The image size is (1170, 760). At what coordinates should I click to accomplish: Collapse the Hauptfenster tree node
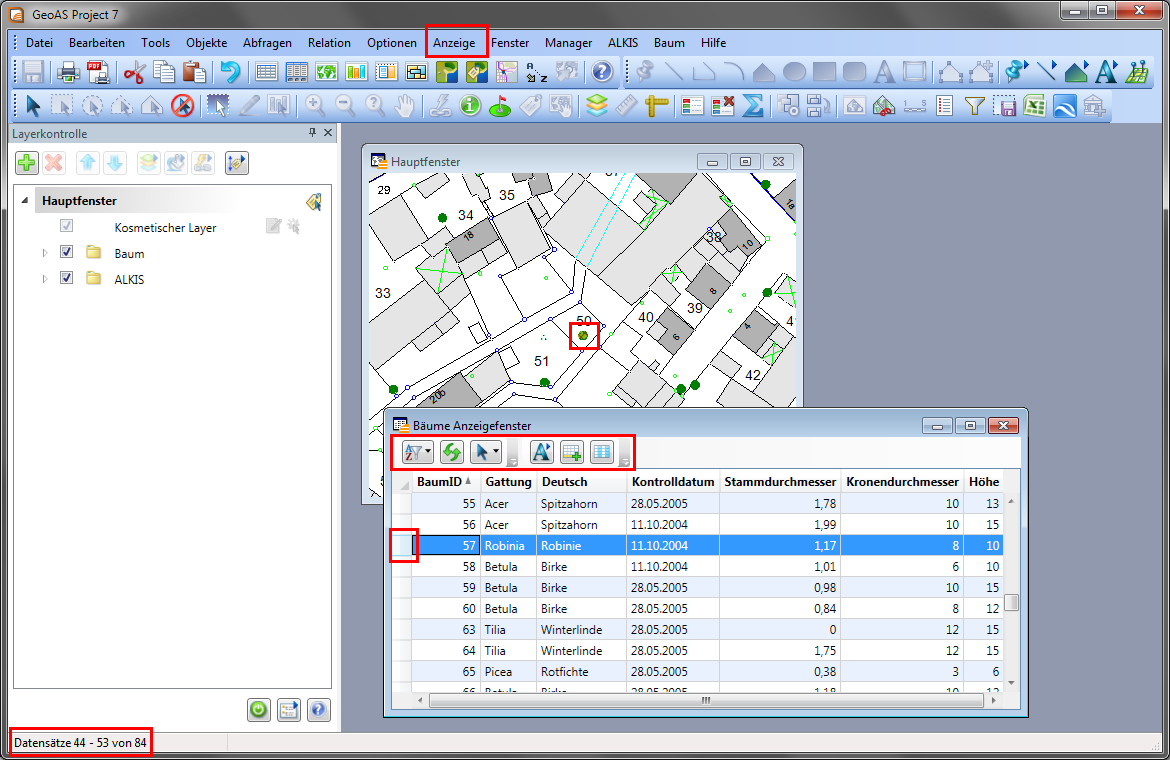point(25,201)
